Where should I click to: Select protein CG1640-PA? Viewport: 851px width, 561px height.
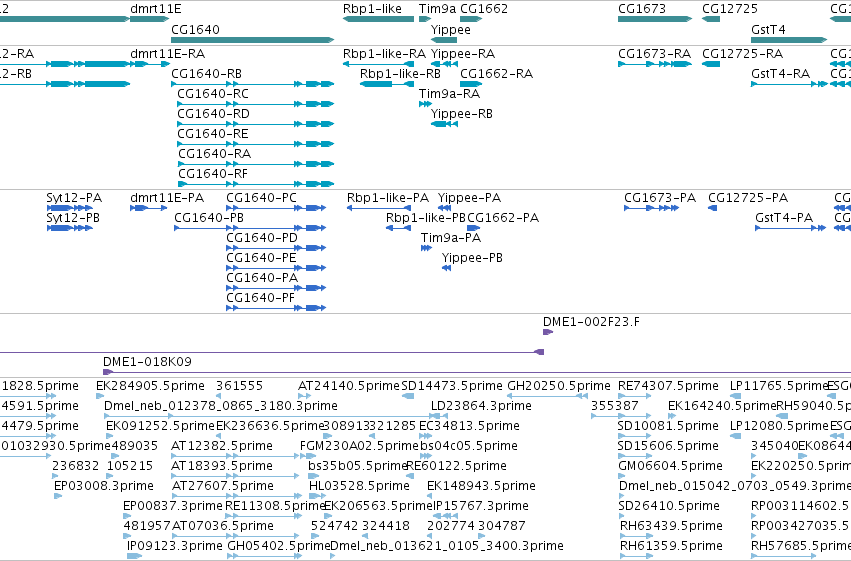(276, 288)
